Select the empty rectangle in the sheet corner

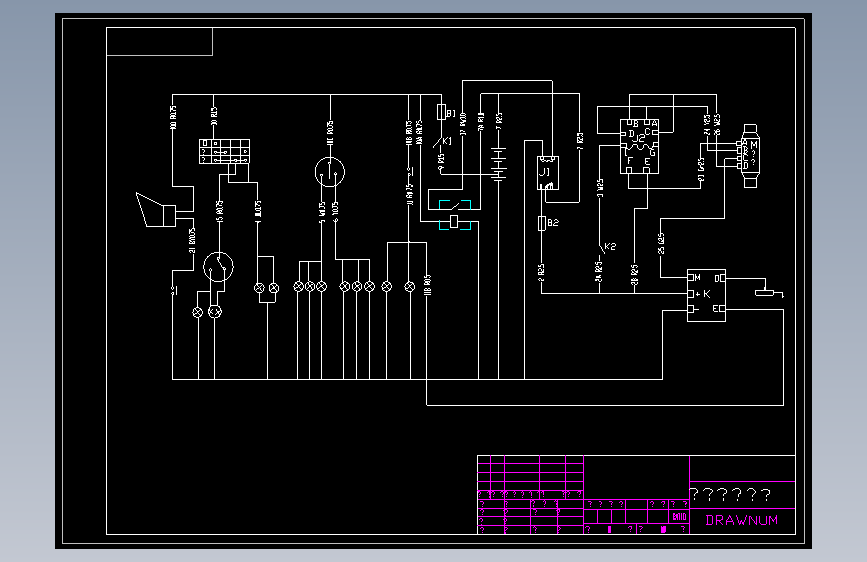point(159,41)
